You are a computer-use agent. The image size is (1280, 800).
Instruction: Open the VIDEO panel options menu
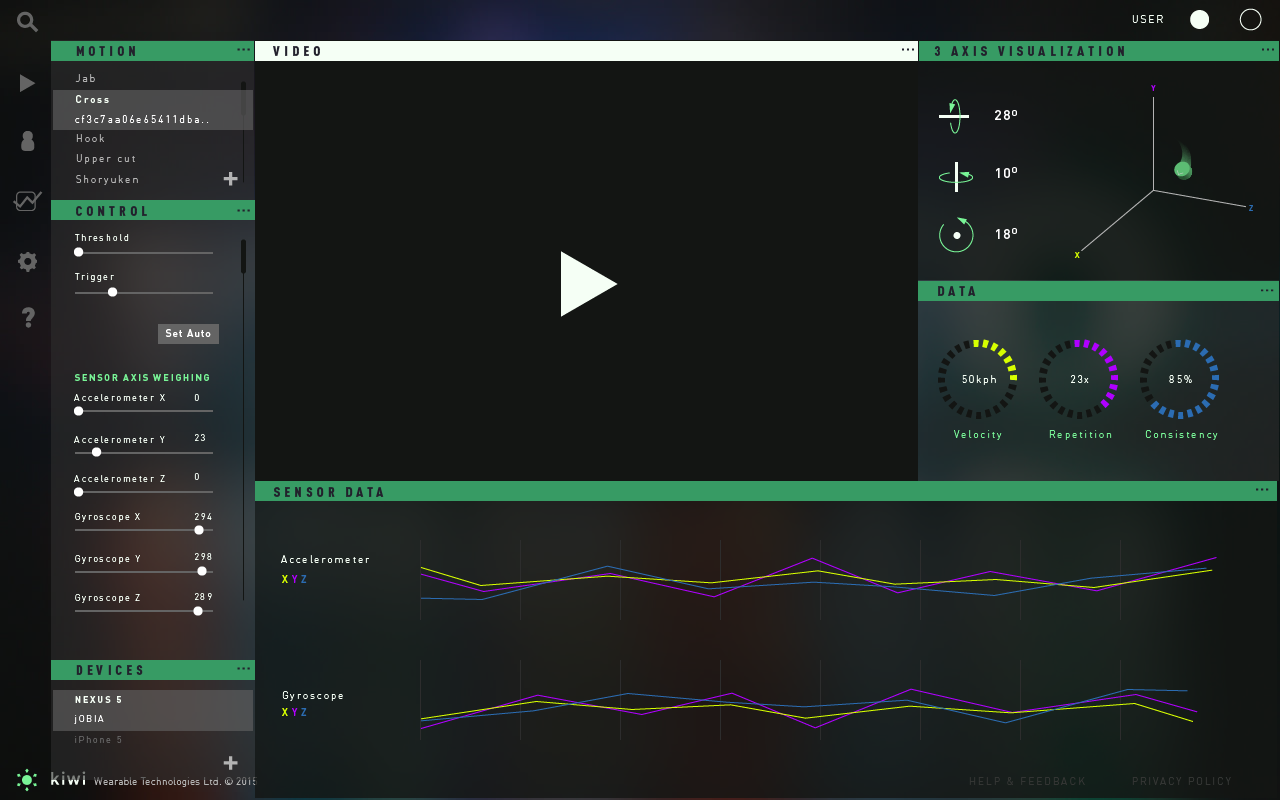click(908, 49)
